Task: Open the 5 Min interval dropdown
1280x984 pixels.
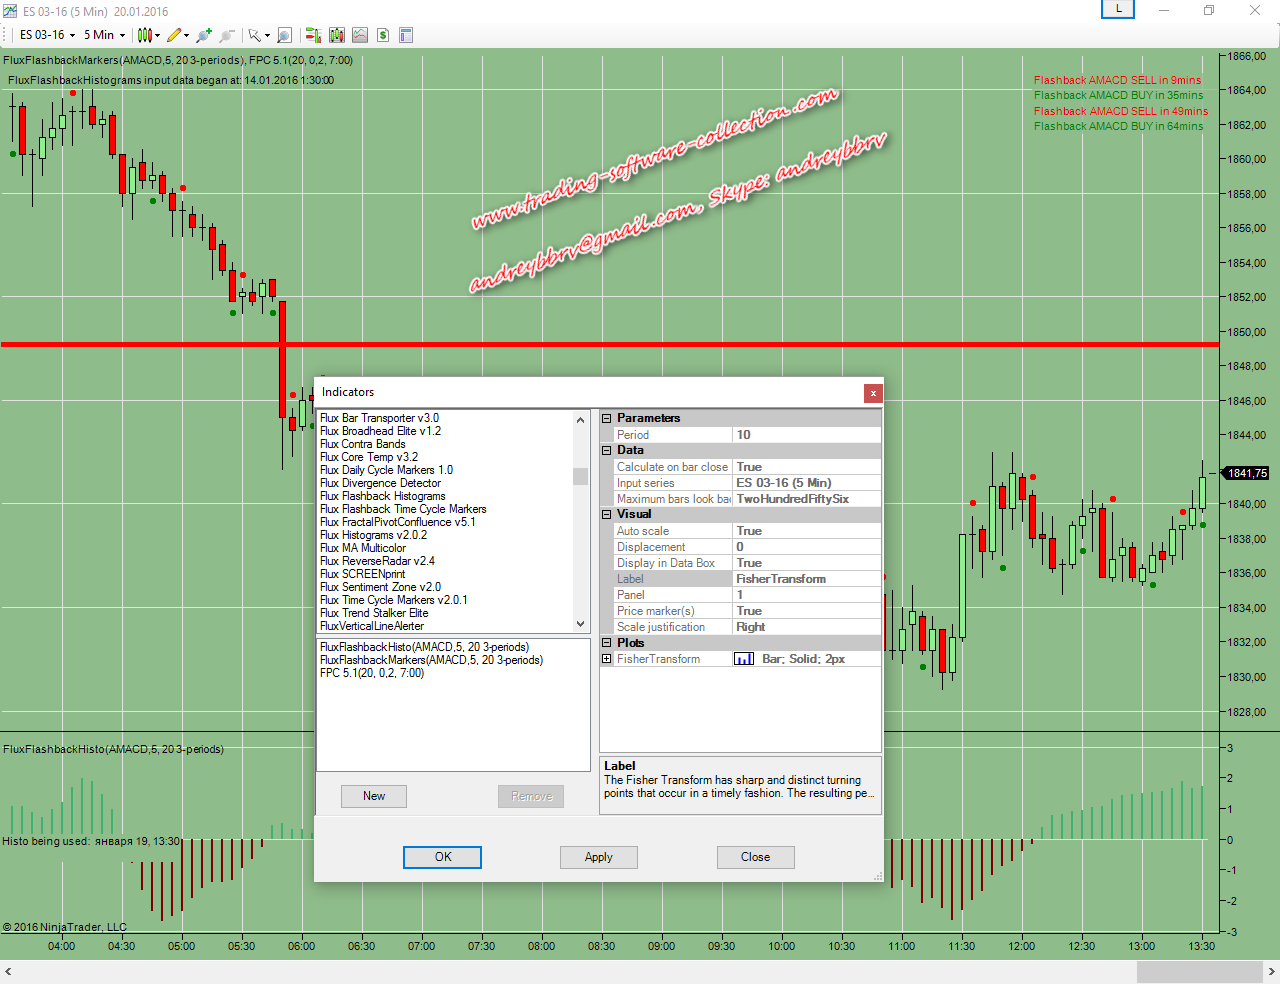Action: [x=104, y=35]
